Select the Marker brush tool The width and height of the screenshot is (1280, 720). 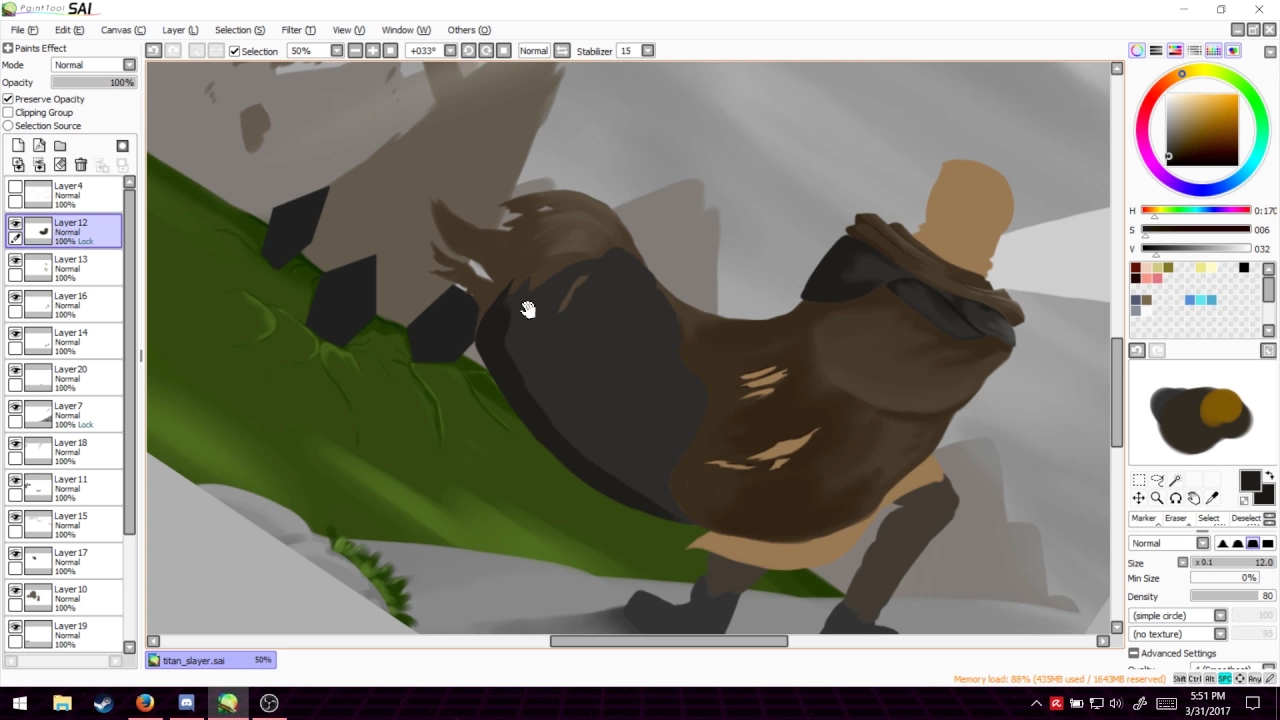[x=1143, y=519]
